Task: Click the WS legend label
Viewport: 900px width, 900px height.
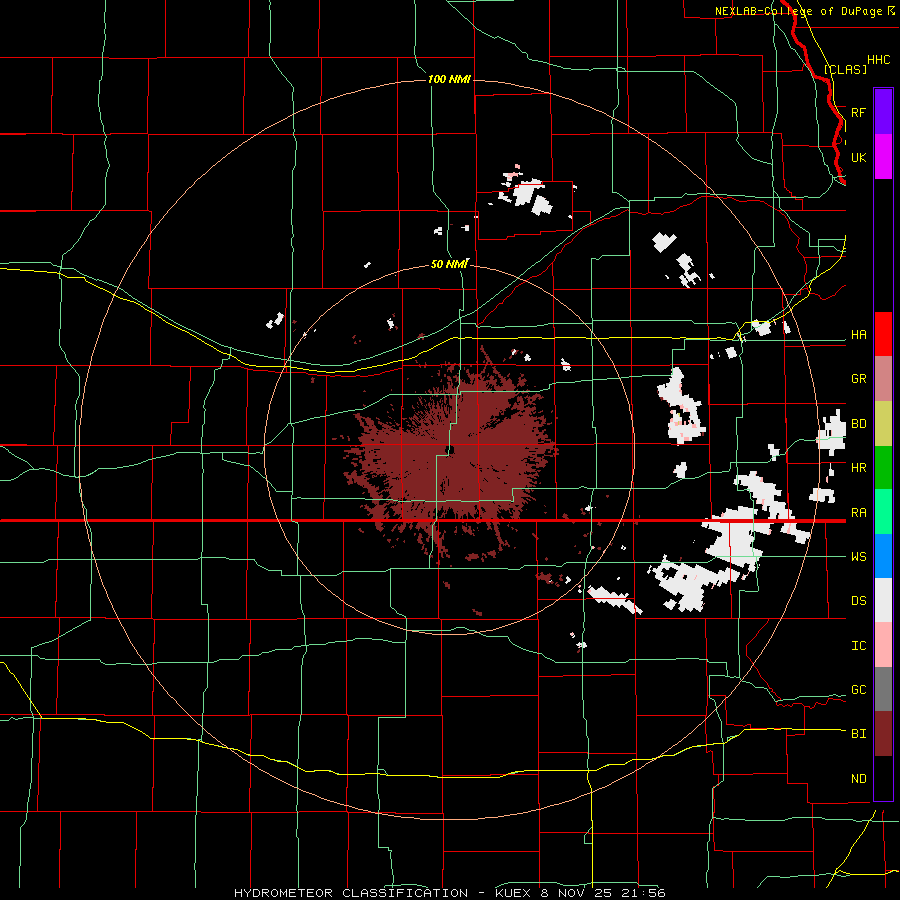Action: 858,557
